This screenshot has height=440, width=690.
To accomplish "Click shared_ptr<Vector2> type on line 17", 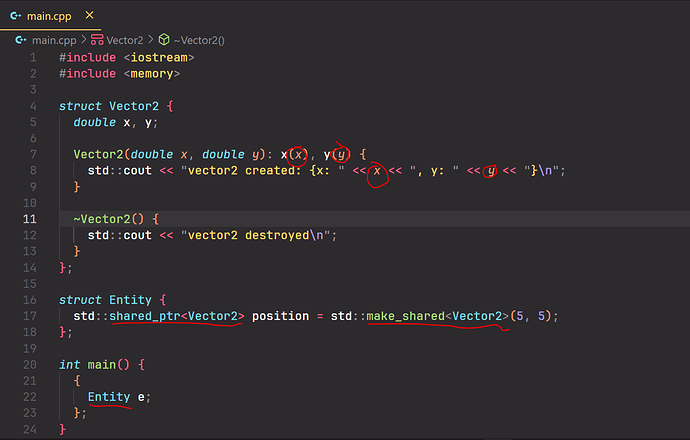I will click(x=176, y=316).
